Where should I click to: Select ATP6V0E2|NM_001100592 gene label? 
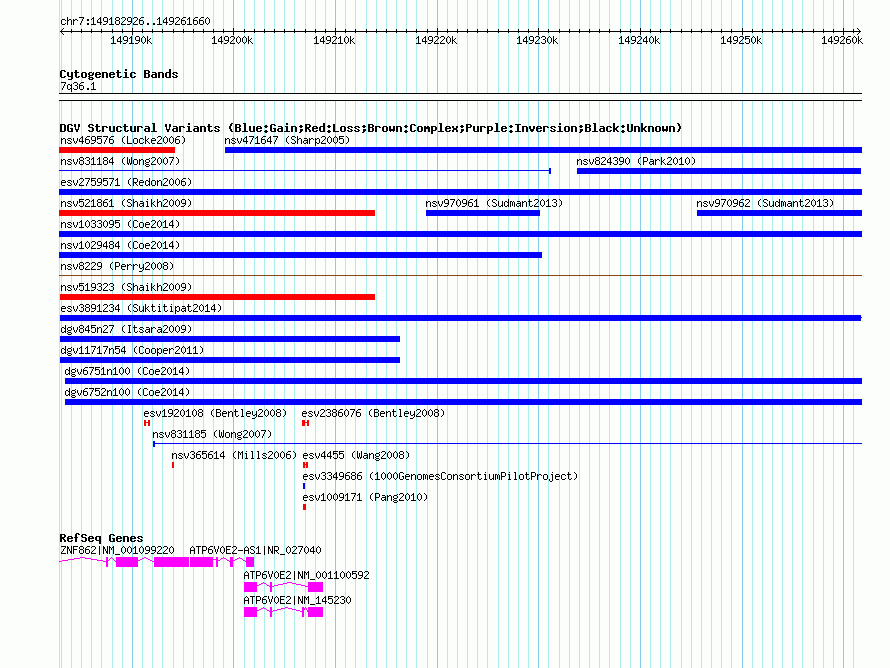pyautogui.click(x=307, y=575)
